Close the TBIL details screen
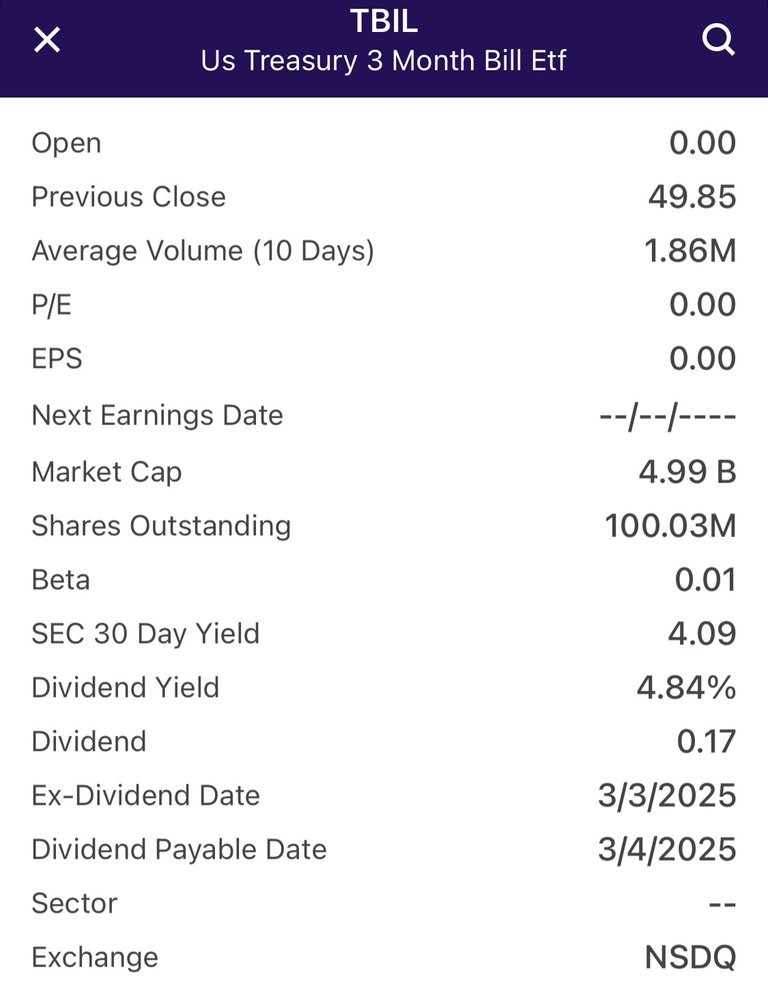The width and height of the screenshot is (768, 989). pyautogui.click(x=47, y=40)
